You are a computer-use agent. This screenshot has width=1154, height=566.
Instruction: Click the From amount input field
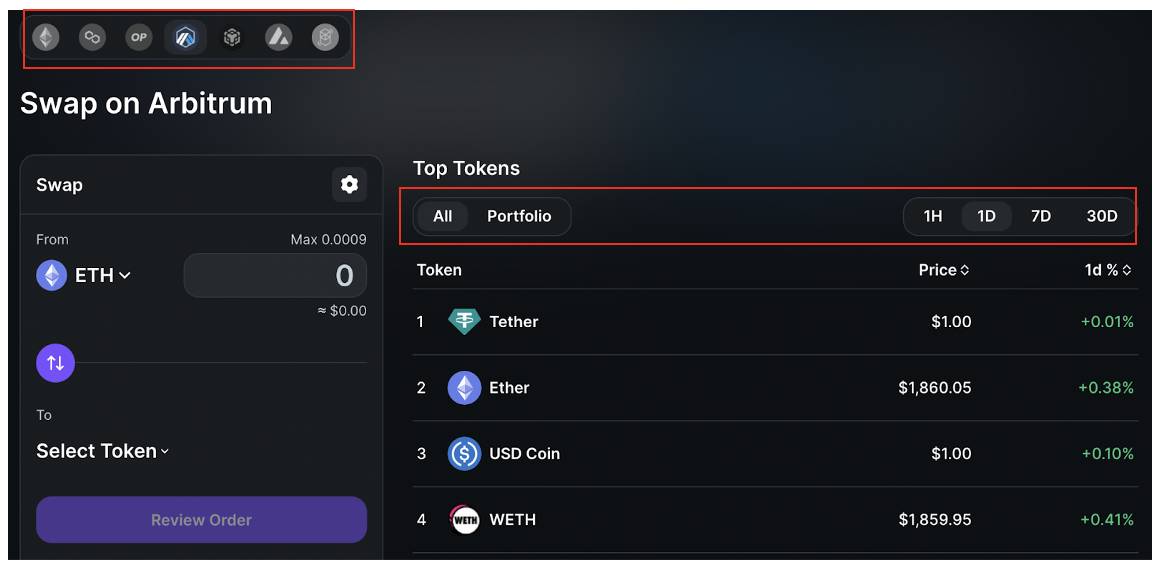(275, 275)
